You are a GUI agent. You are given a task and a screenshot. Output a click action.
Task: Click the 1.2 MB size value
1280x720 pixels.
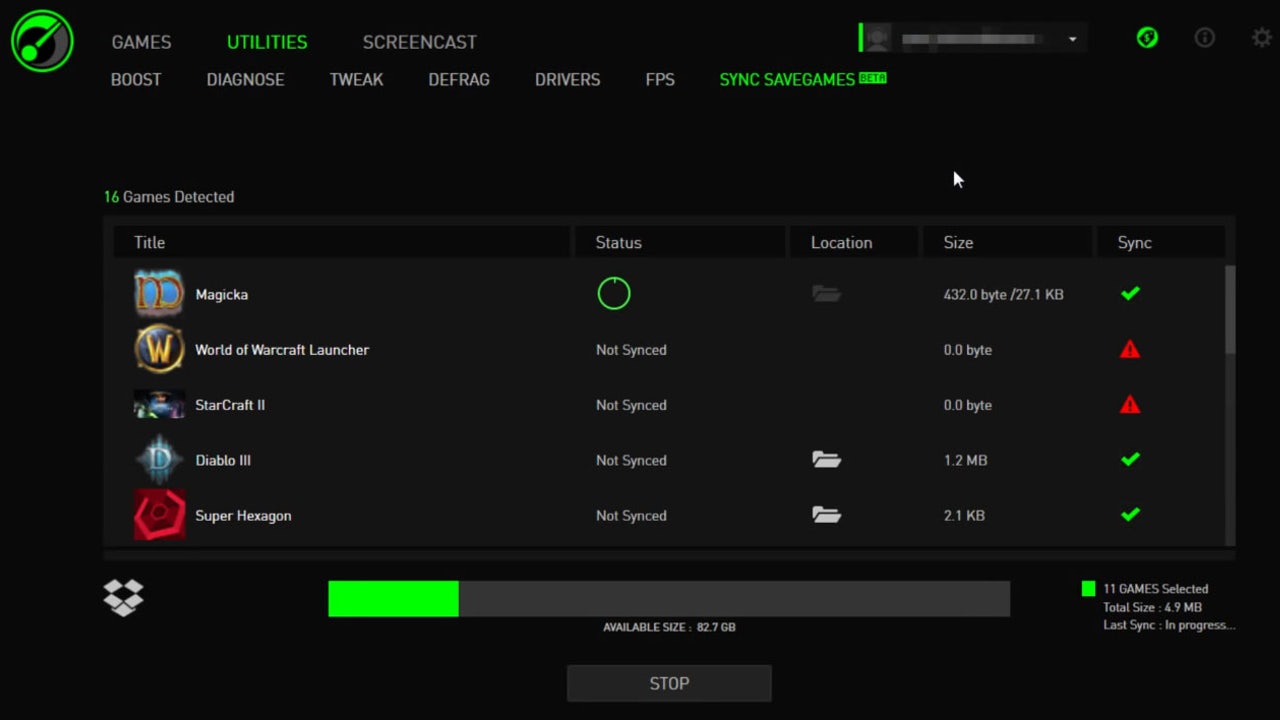965,460
